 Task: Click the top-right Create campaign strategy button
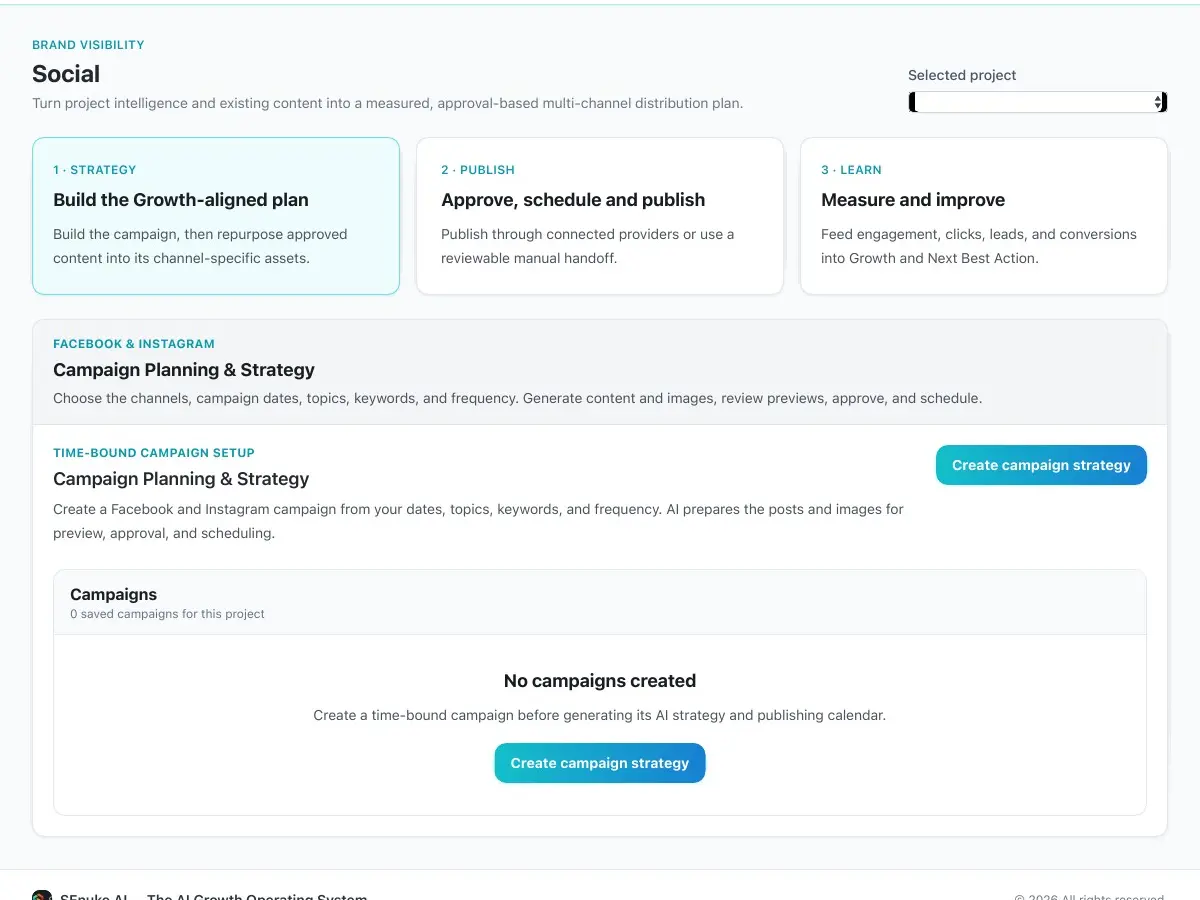click(1041, 465)
